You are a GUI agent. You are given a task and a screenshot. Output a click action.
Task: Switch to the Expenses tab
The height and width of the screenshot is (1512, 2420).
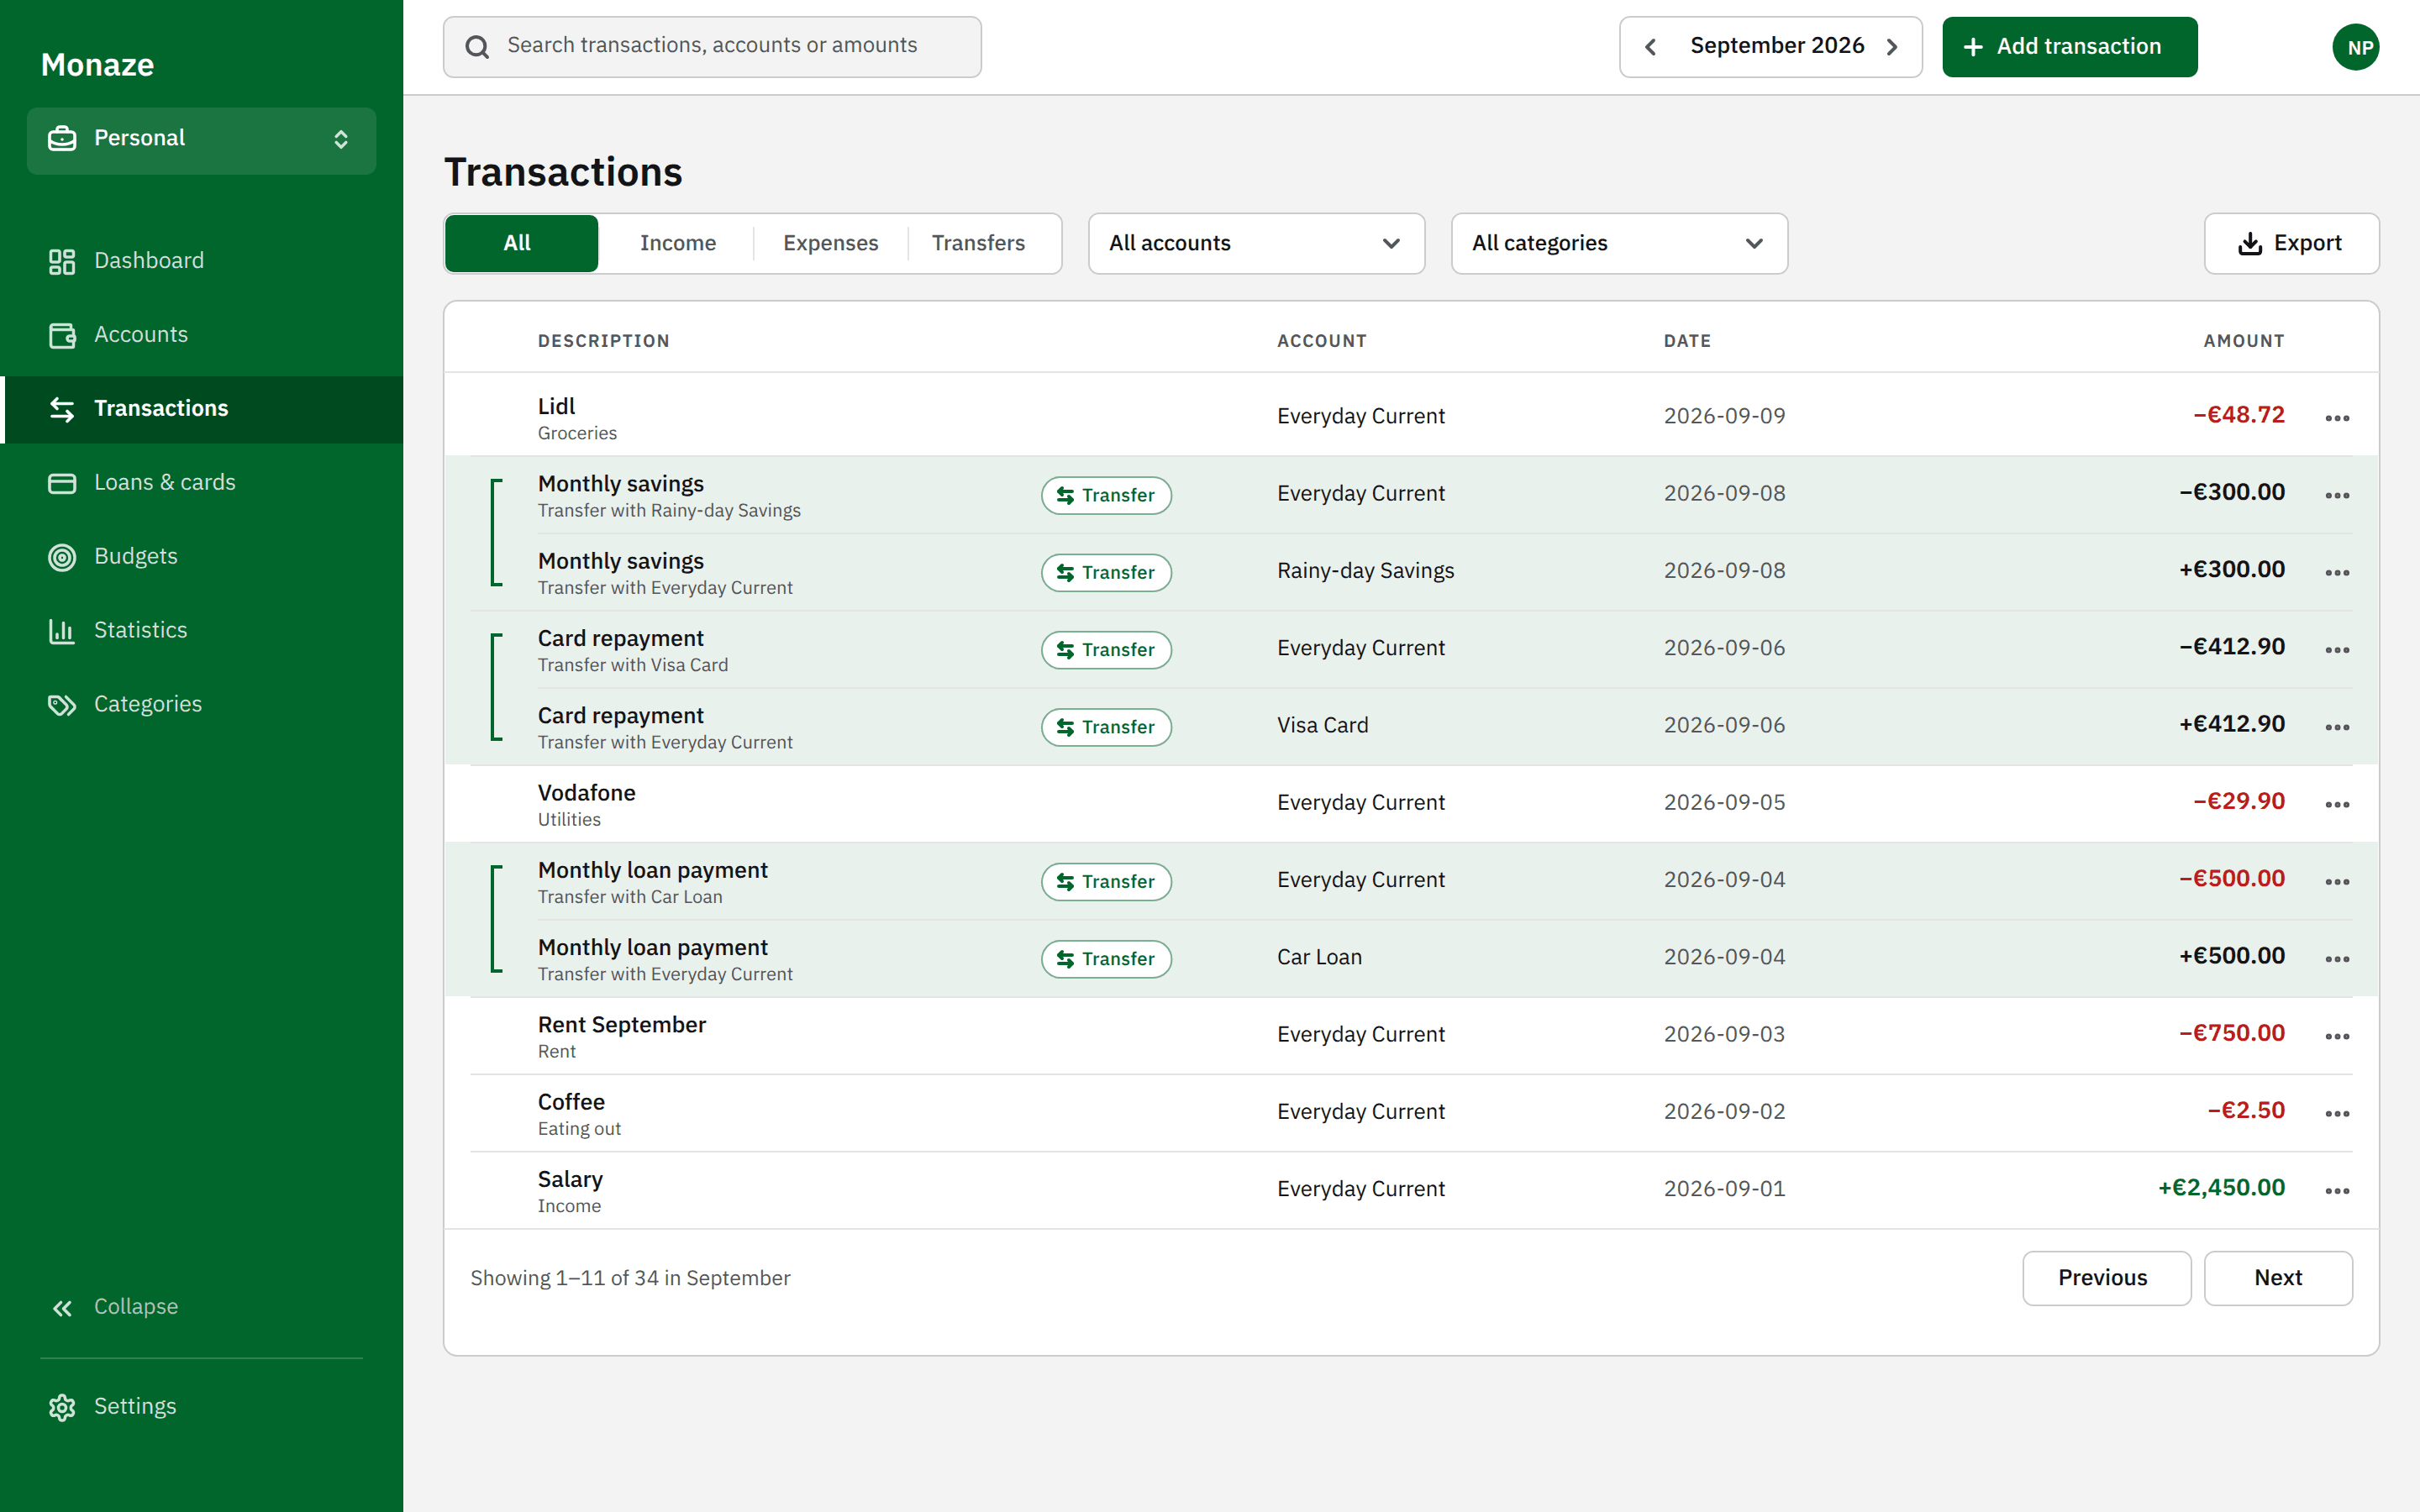(x=830, y=243)
